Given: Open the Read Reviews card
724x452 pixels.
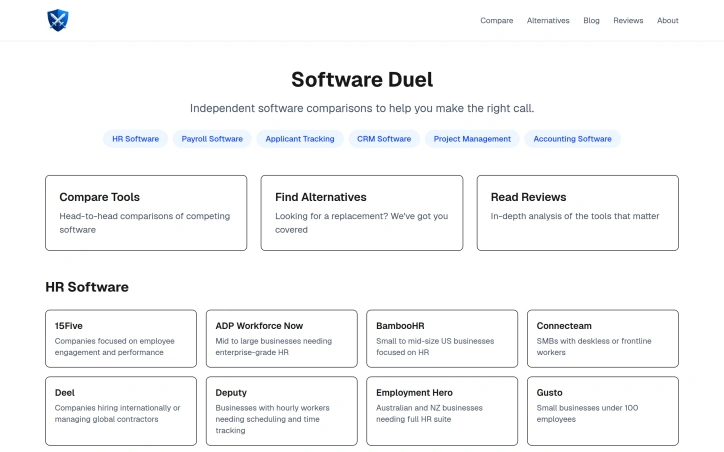Looking at the screenshot, I should tap(578, 213).
